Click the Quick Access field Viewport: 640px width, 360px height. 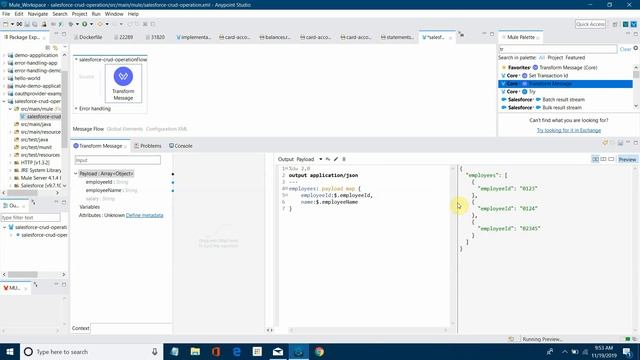coord(590,24)
